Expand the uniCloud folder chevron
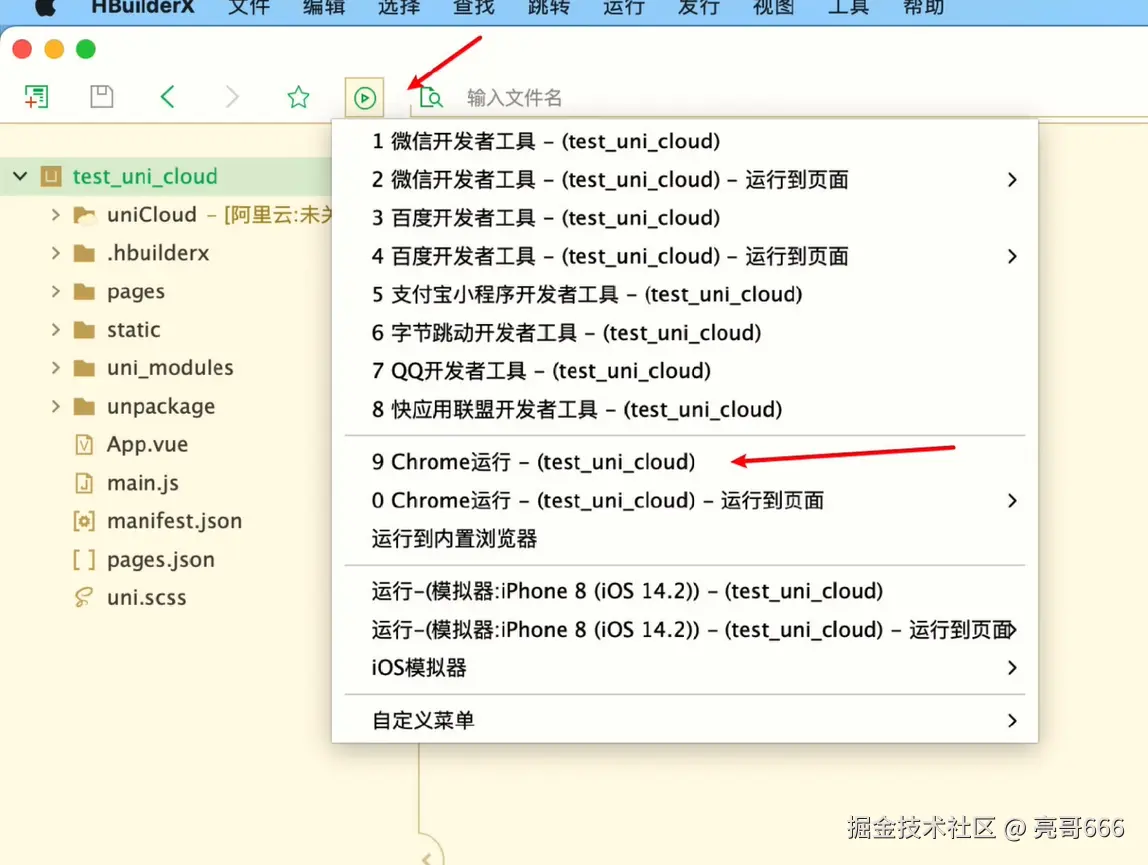 click(56, 215)
